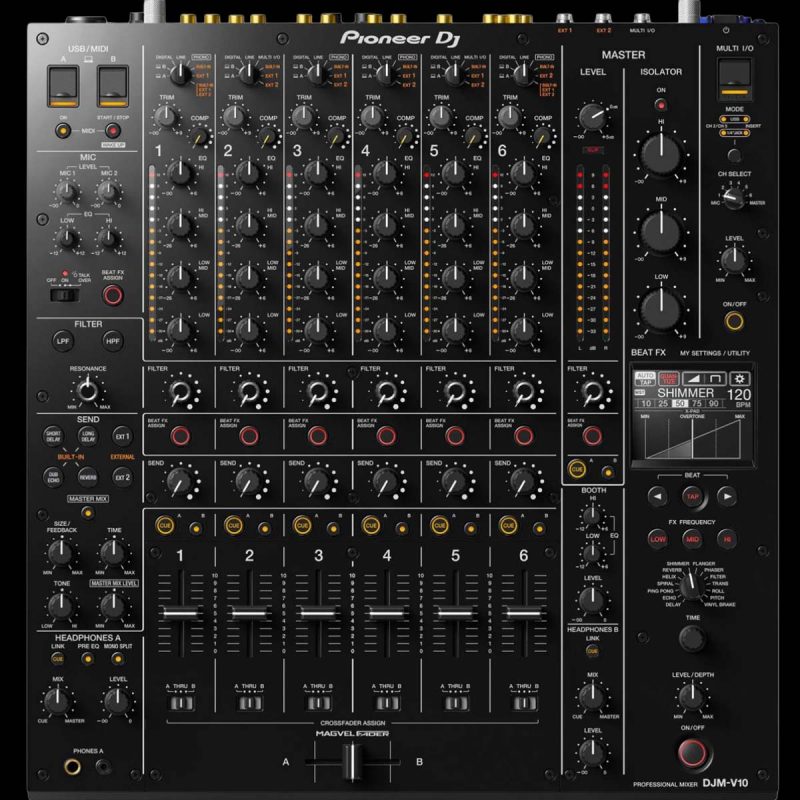Toggle the large Beat FX ON/OFF button
The width and height of the screenshot is (800, 800).
[692, 752]
